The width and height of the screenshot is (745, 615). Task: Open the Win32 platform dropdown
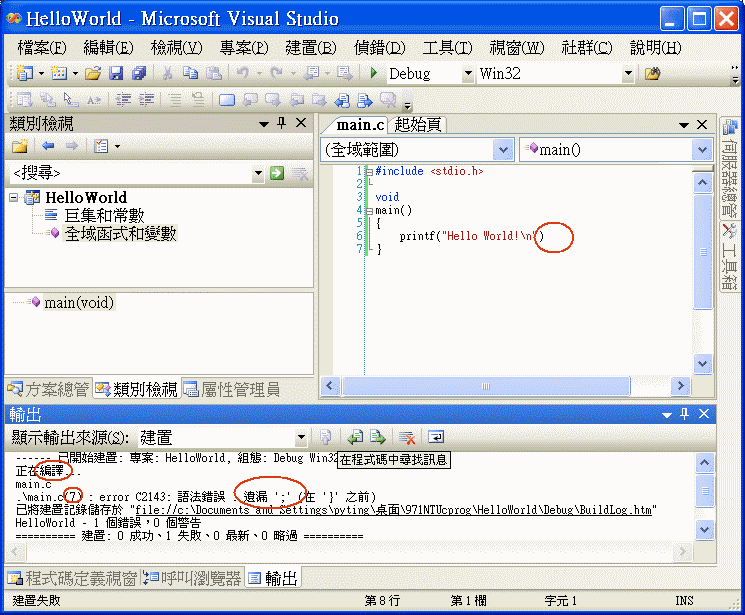tap(628, 73)
